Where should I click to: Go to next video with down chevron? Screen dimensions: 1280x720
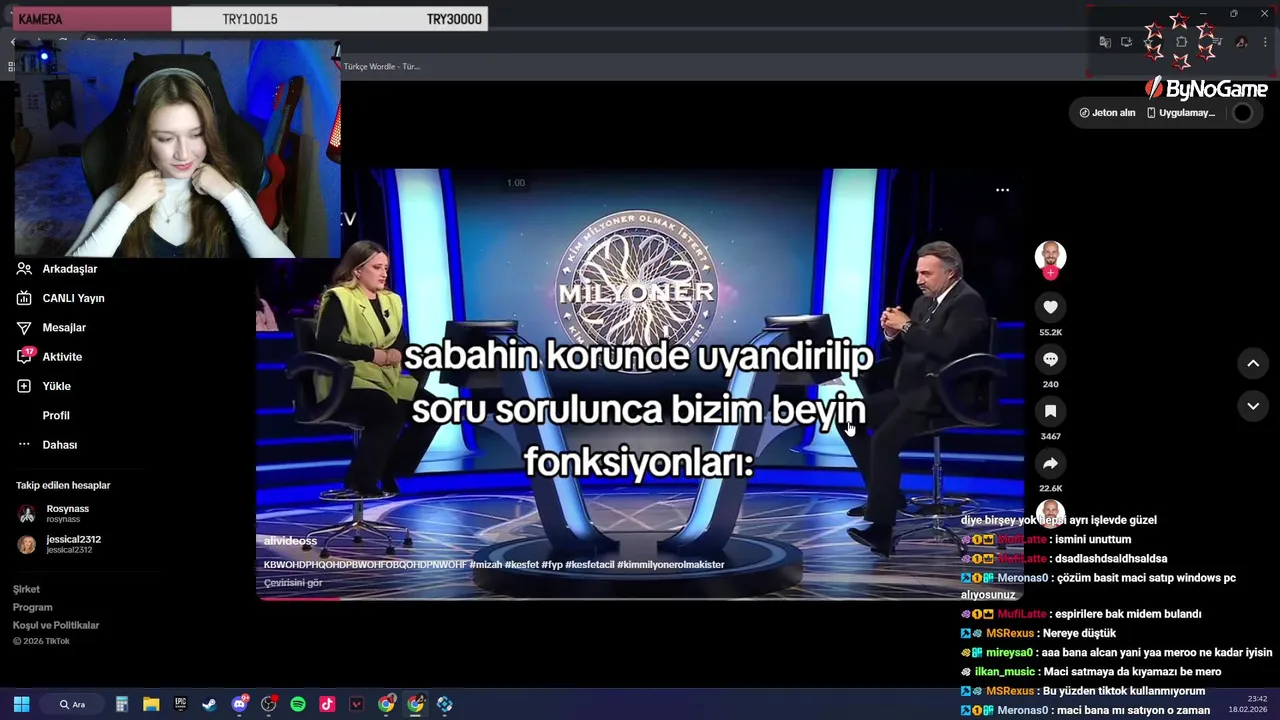coord(1253,406)
